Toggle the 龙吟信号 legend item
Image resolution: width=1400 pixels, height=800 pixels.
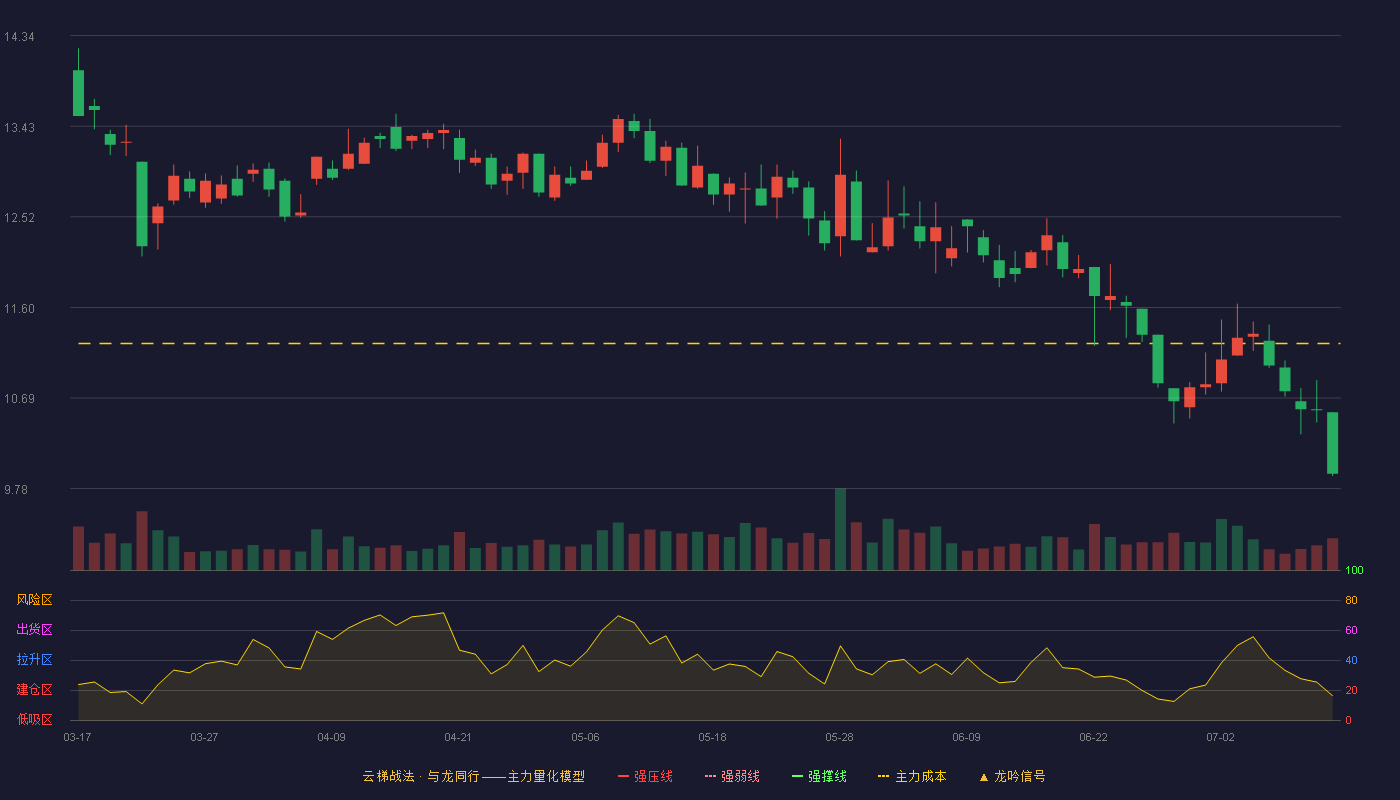tap(1012, 776)
